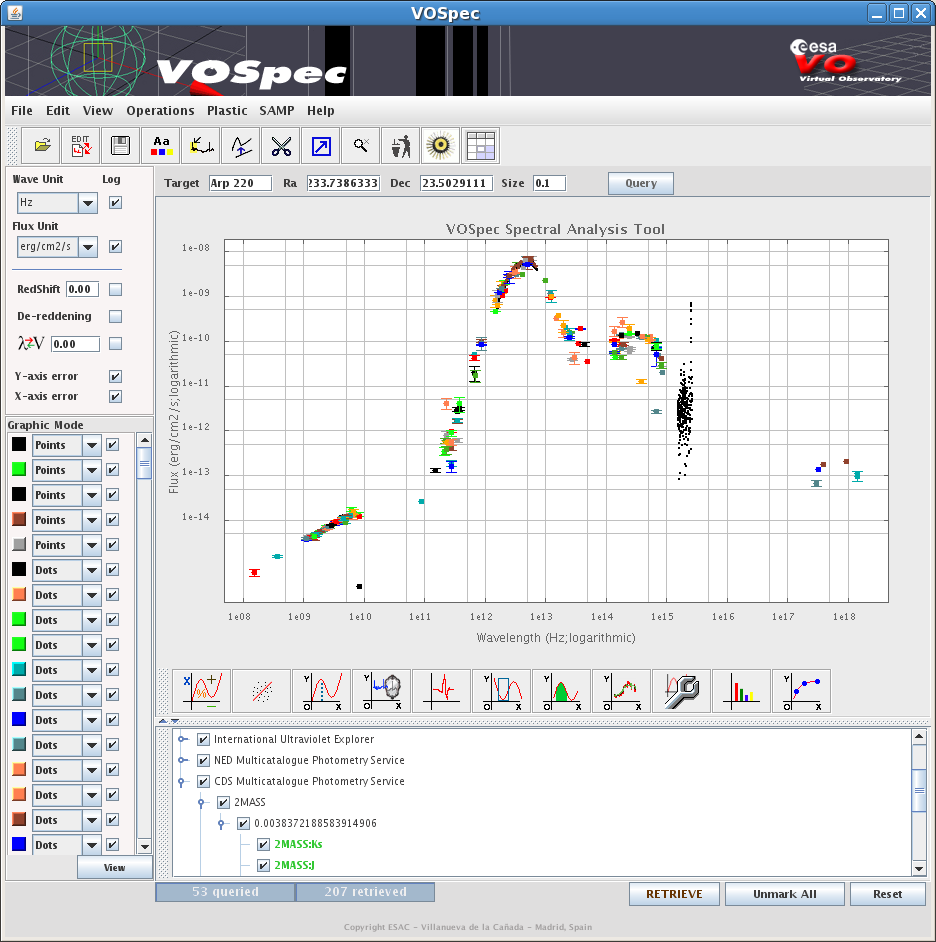
Task: Open the Flux Unit erg/cm2/s dropdown
Action: pos(88,247)
